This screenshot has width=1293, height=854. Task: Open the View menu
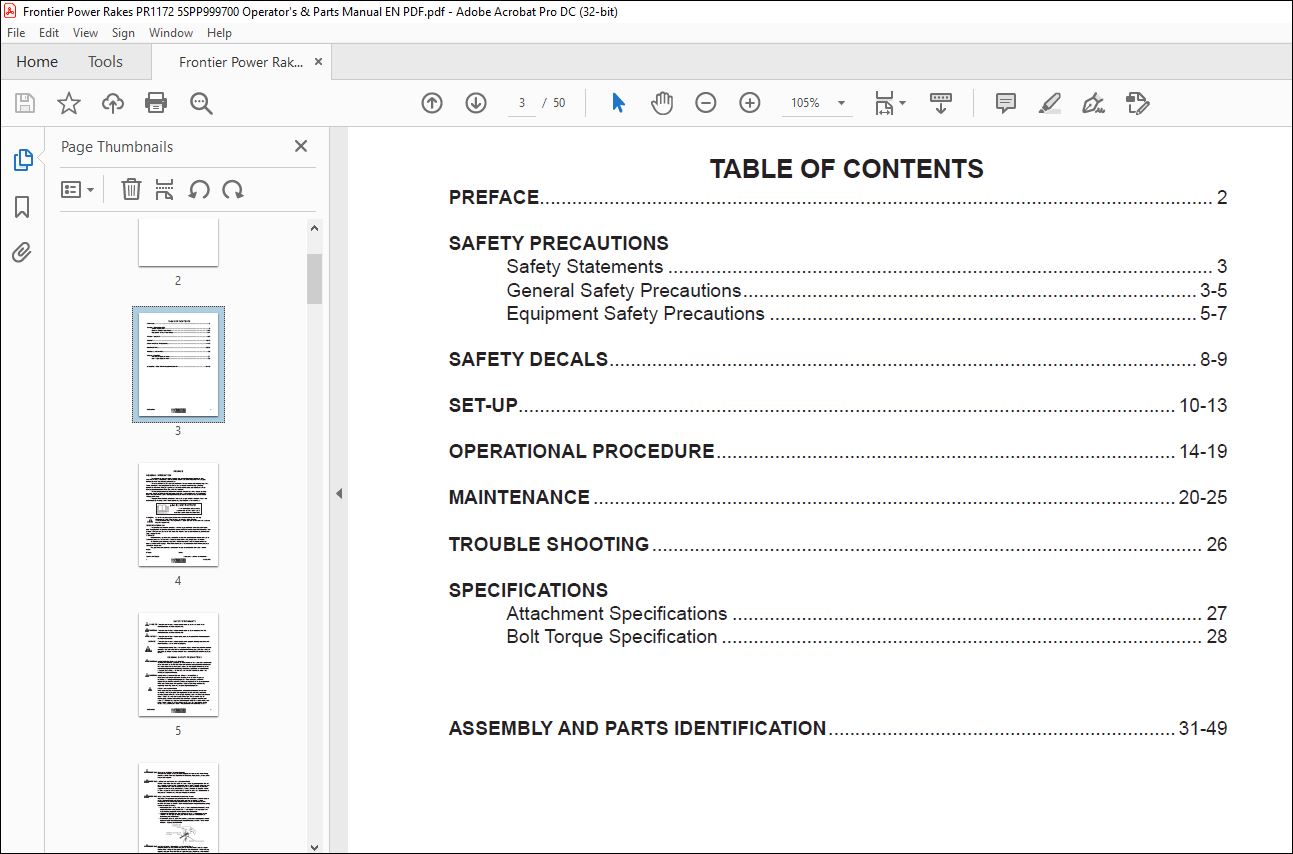click(85, 33)
